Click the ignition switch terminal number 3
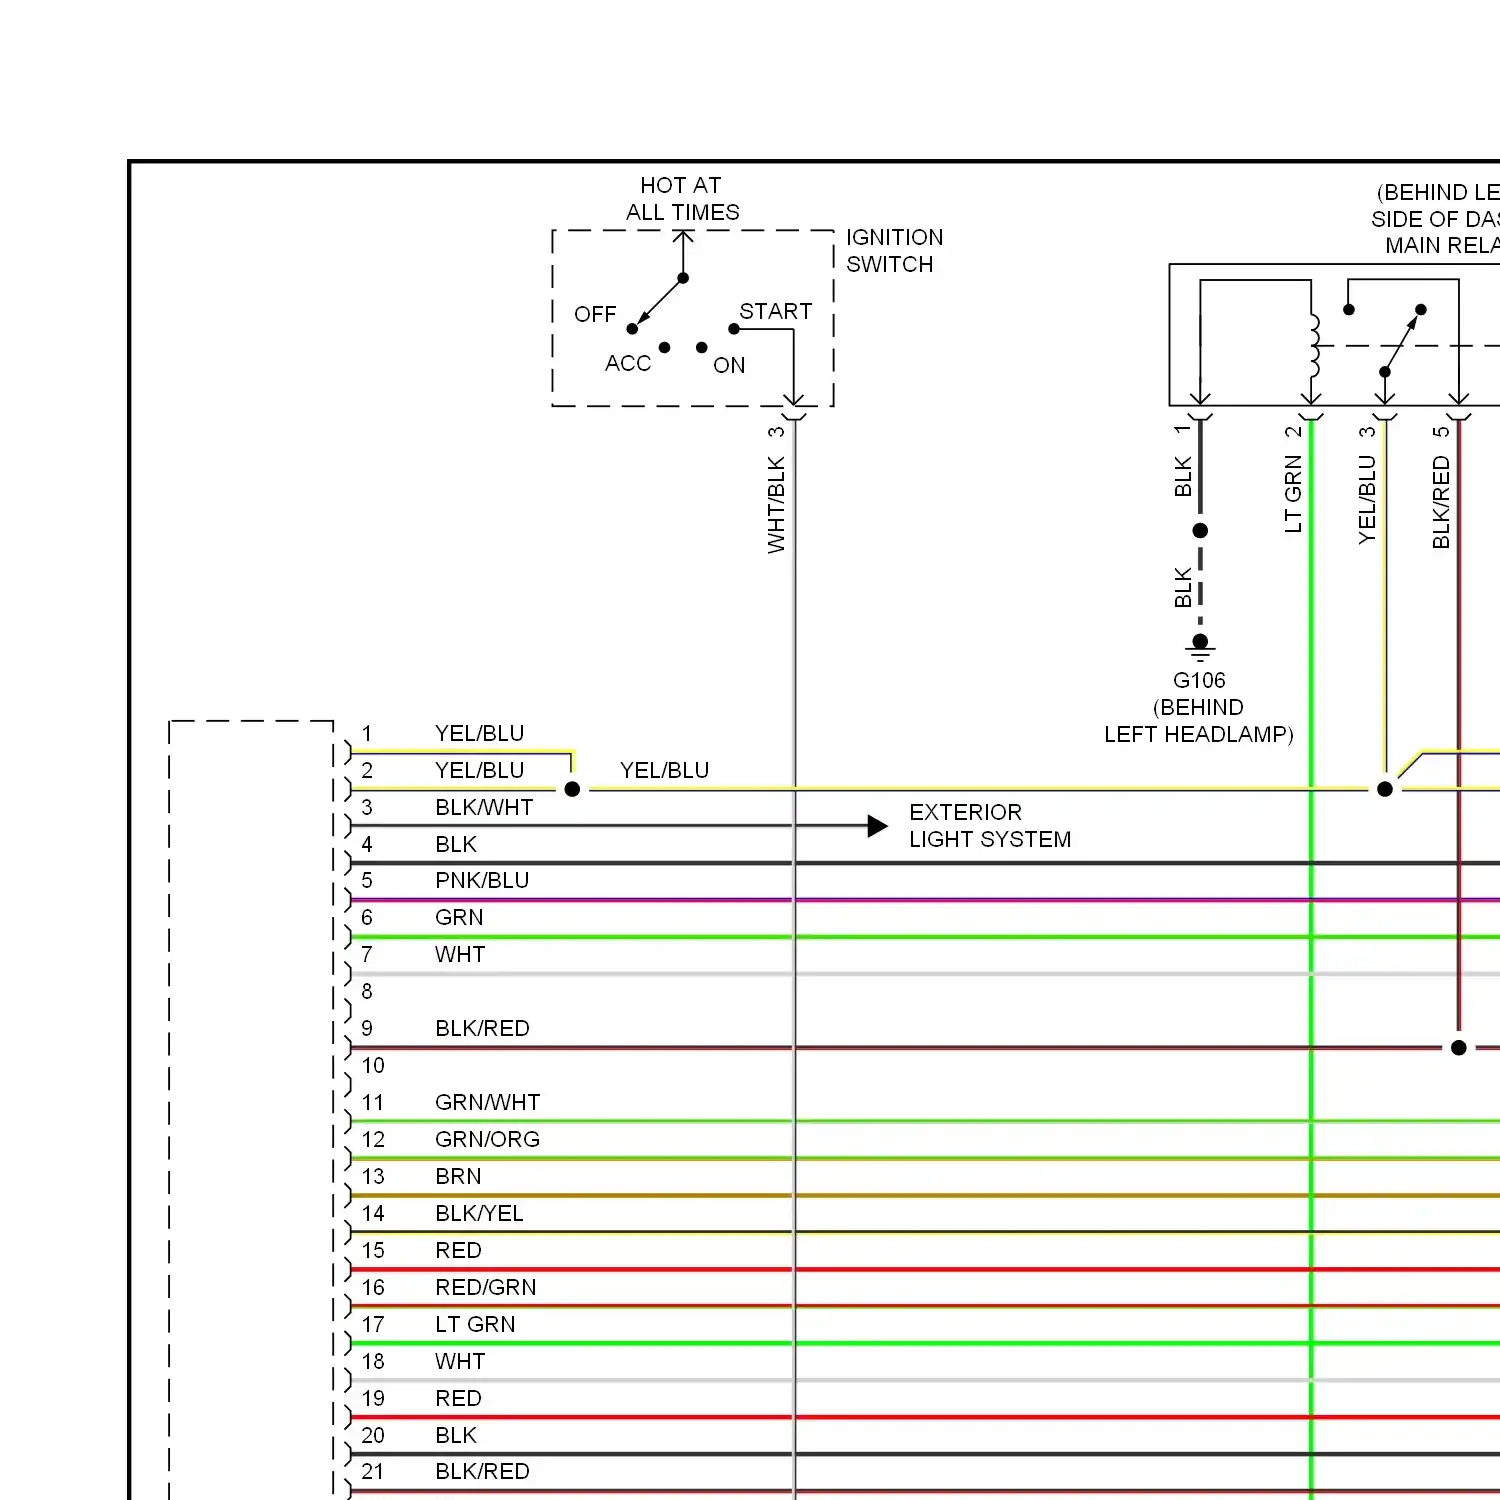 [x=777, y=432]
